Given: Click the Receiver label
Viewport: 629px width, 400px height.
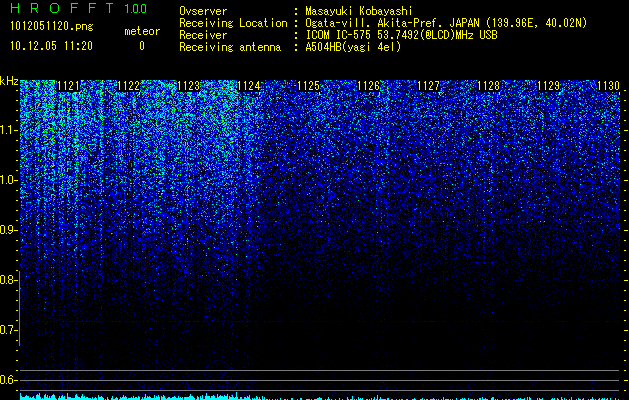Looking at the screenshot, I should tap(203, 35).
